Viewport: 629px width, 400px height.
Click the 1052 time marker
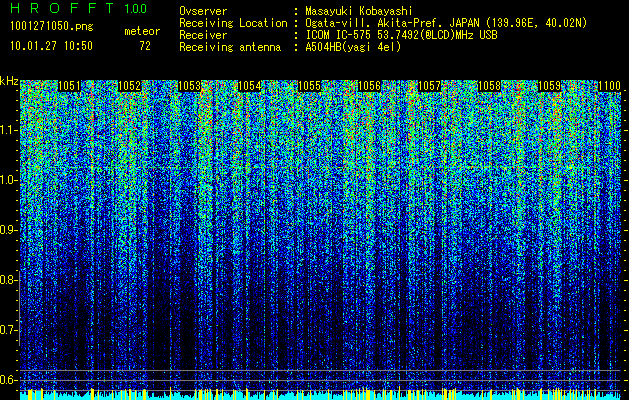point(130,86)
